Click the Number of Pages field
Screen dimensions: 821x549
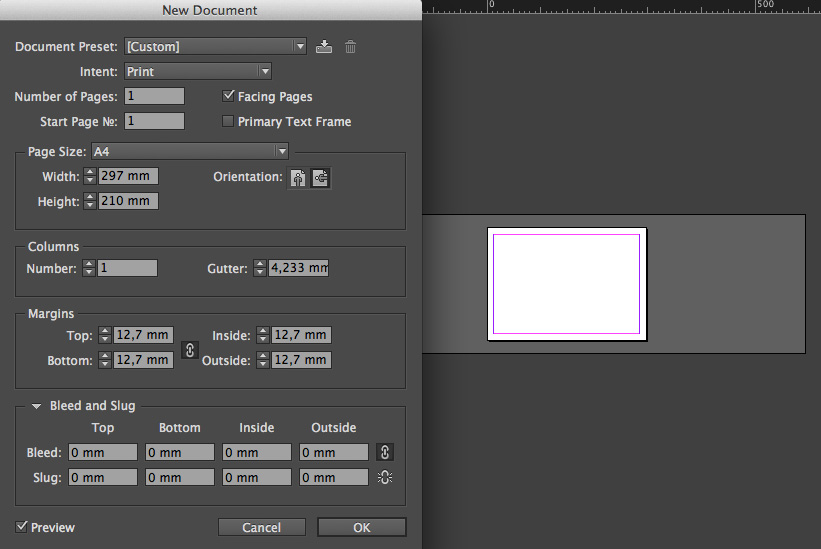[154, 96]
